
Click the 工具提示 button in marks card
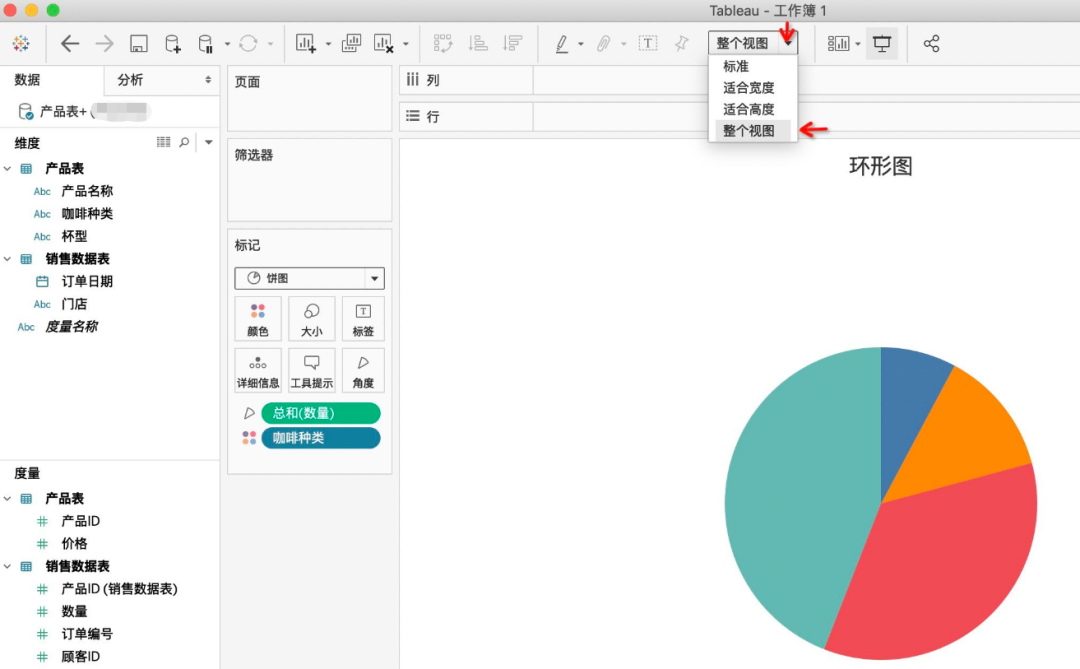pyautogui.click(x=311, y=371)
